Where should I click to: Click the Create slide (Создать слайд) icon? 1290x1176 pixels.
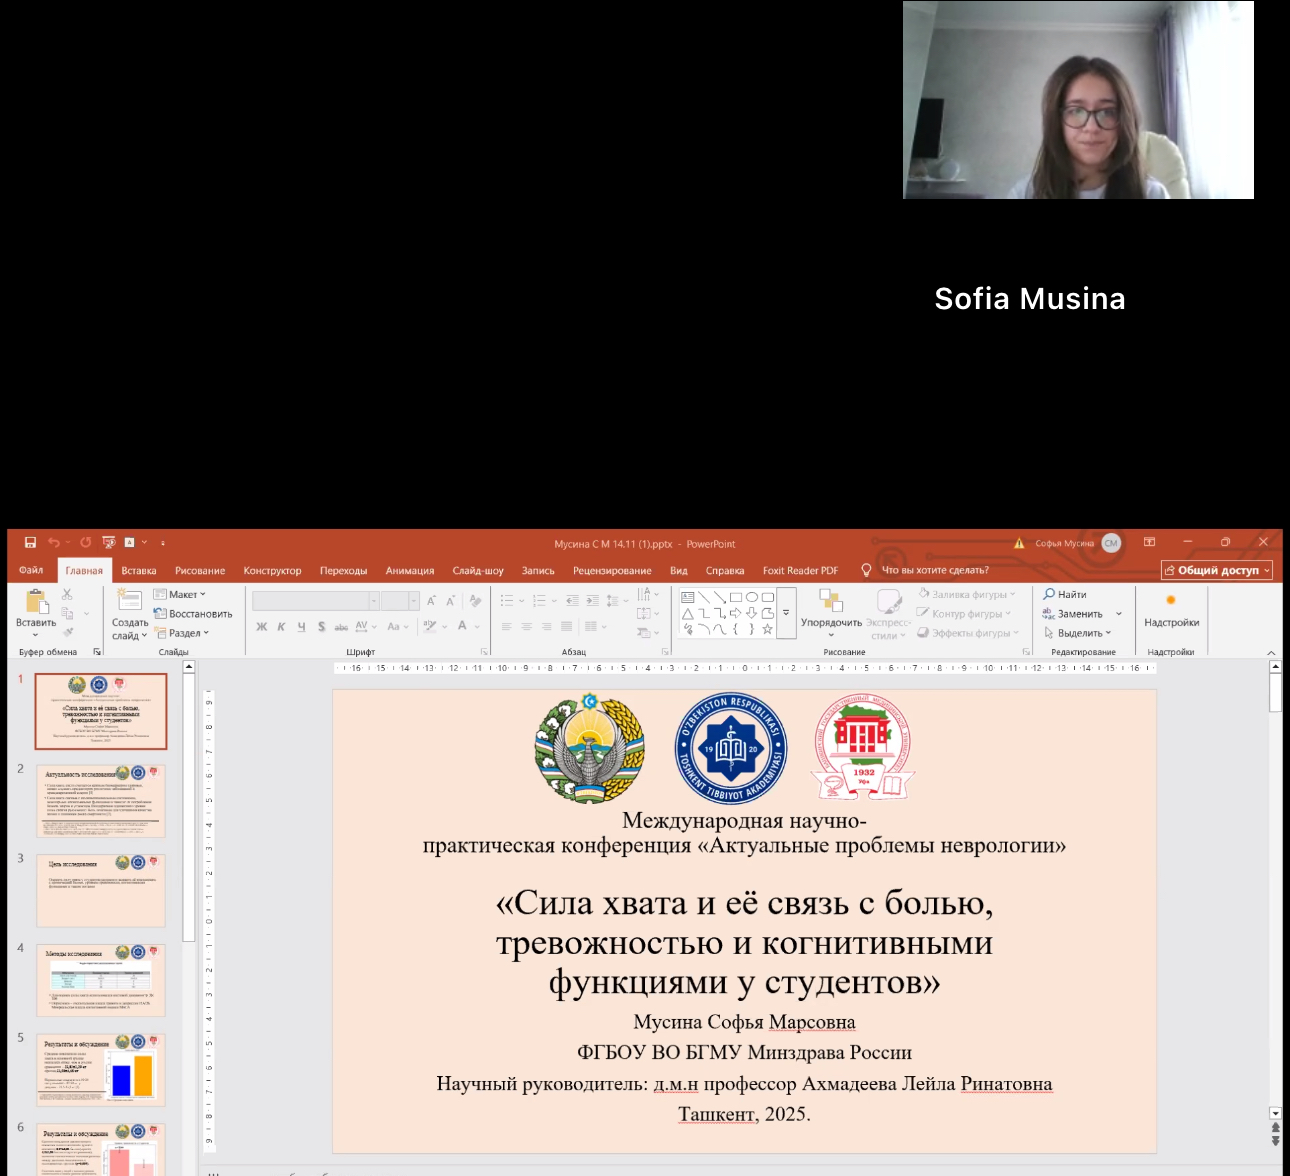tap(129, 600)
